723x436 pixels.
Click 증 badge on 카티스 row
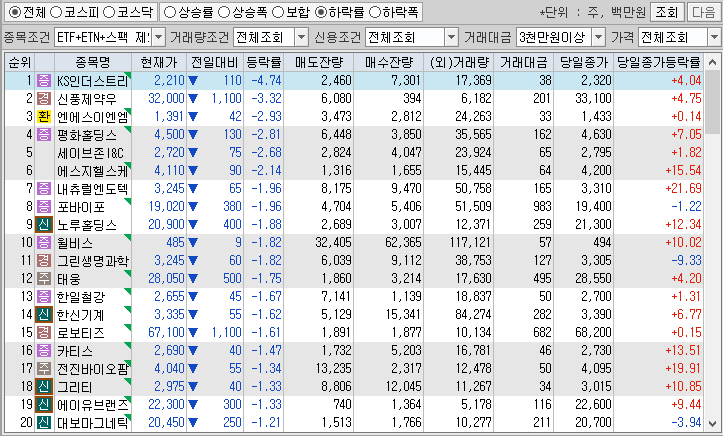tap(44, 350)
